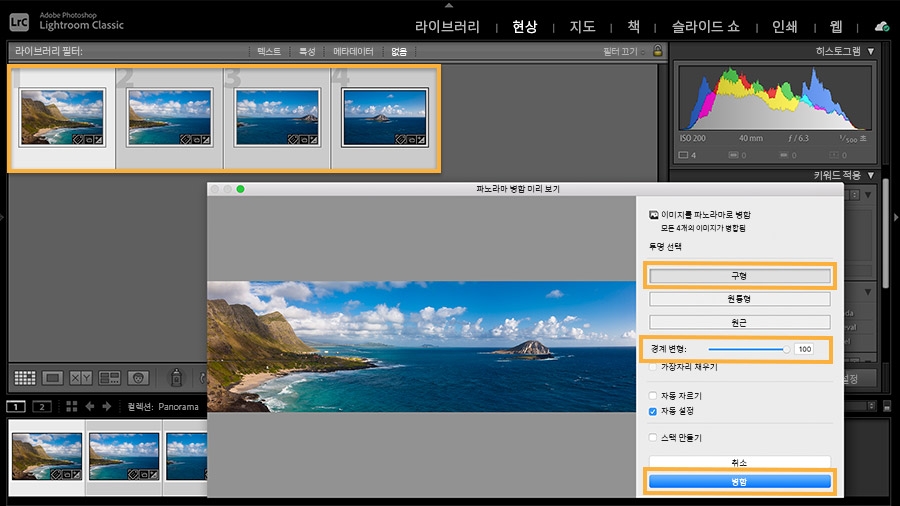Click the 컬렉션: Panorama source label
This screenshot has width=900, height=506.
[x=163, y=406]
